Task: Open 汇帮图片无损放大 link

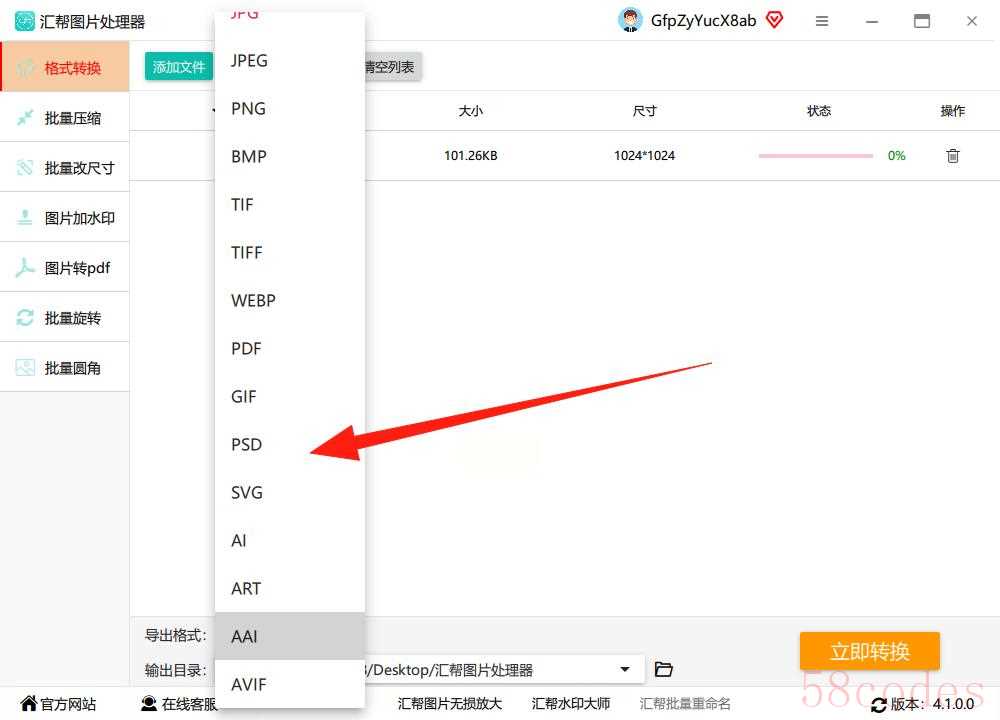Action: (x=450, y=703)
